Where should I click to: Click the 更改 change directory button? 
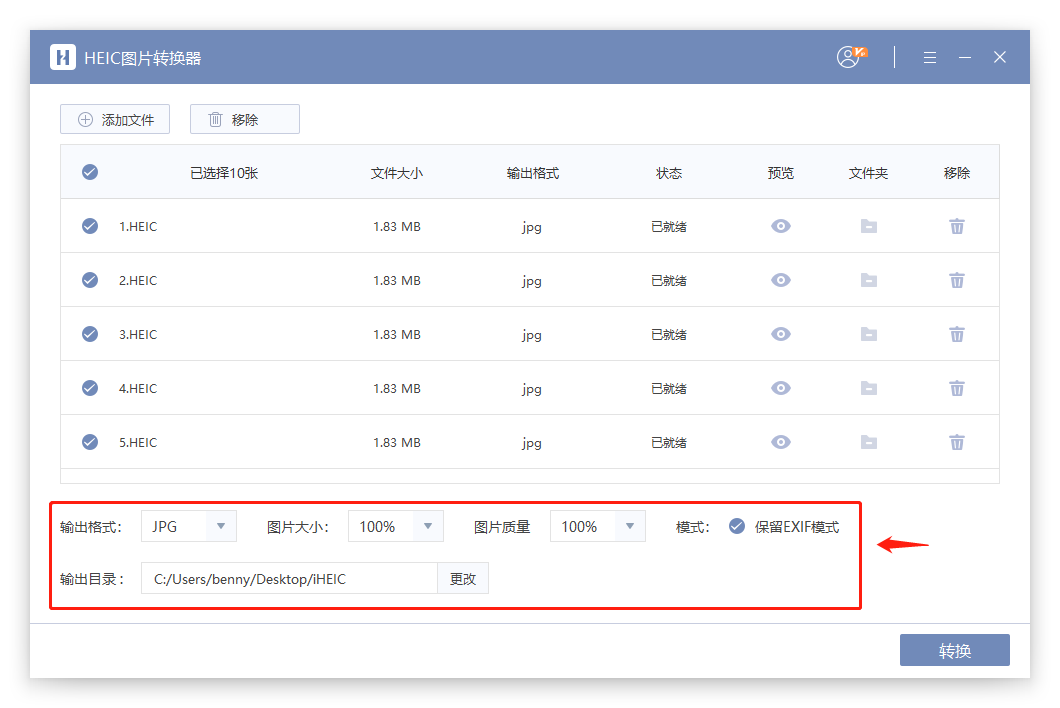463,578
